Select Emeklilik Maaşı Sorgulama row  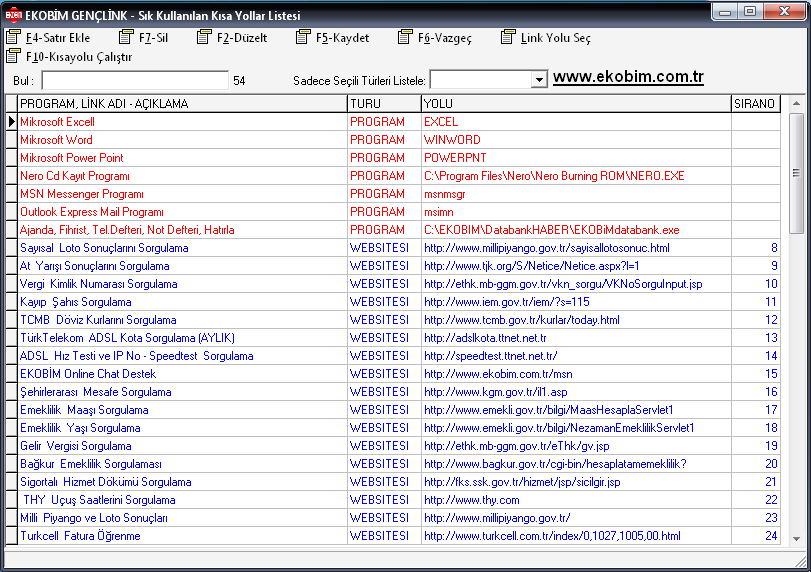point(393,410)
